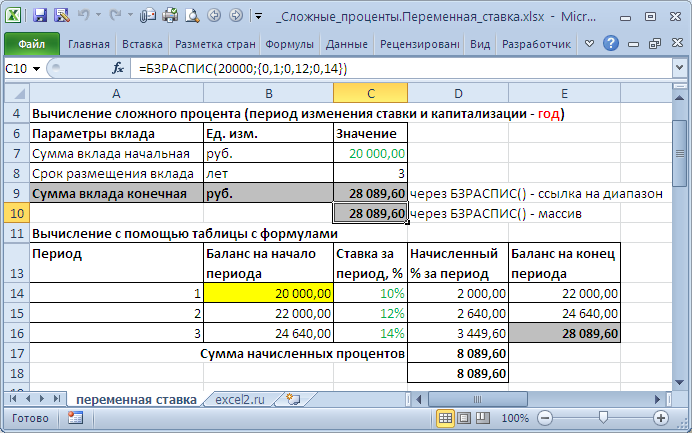Click the yellow cell with 20 000,00
This screenshot has height=433, width=692.
(268, 294)
